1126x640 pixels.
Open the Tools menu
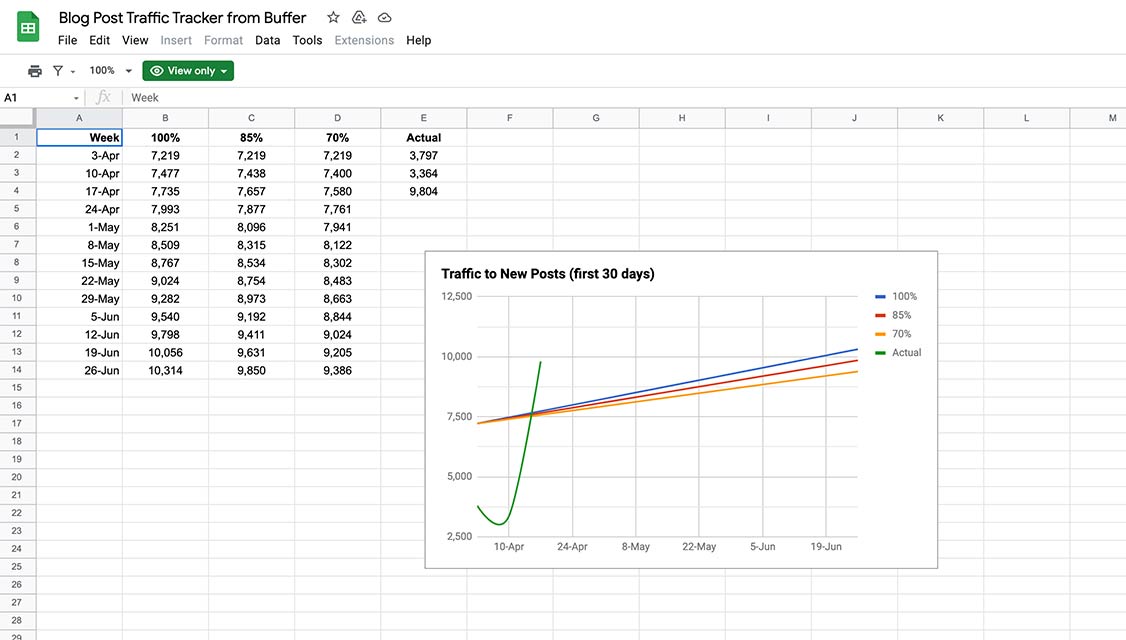pos(307,40)
